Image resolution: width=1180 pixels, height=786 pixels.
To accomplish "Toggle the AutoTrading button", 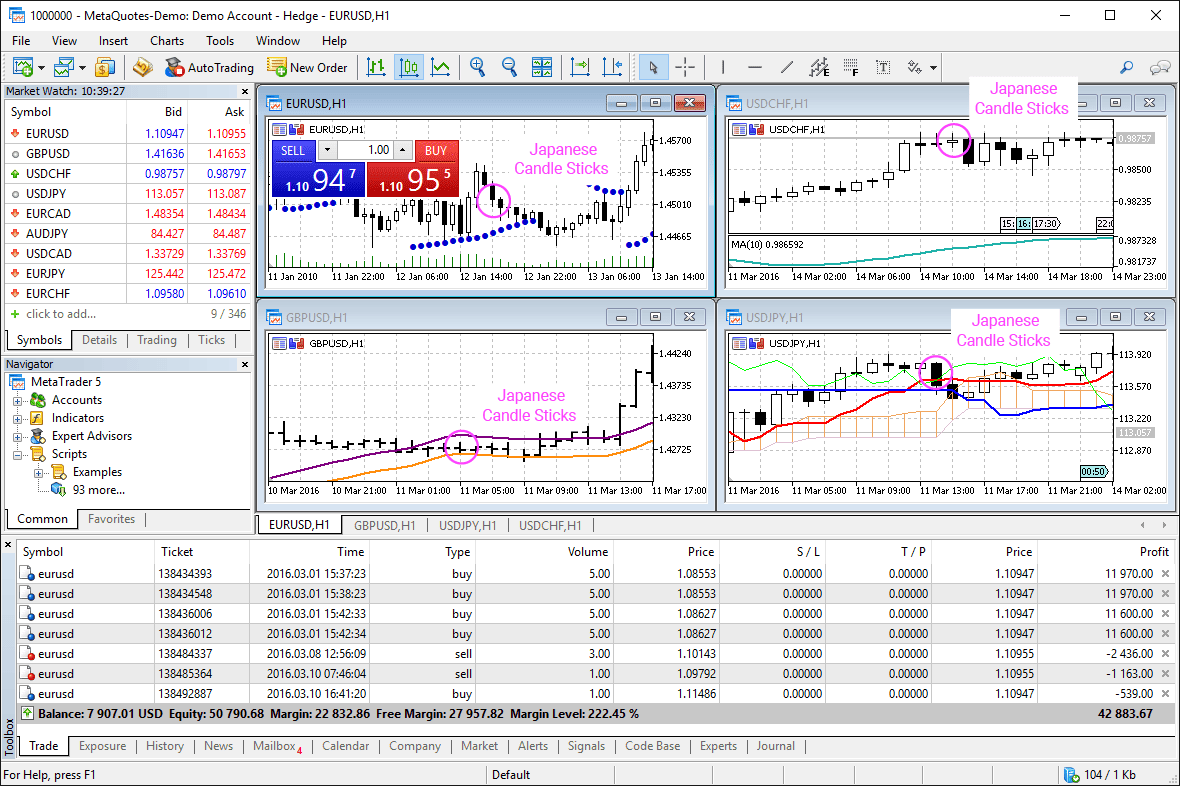I will 209,68.
